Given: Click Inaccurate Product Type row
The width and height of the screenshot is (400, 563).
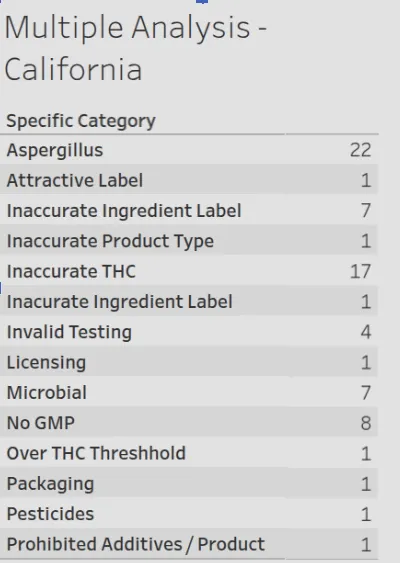Looking at the screenshot, I should point(189,241).
